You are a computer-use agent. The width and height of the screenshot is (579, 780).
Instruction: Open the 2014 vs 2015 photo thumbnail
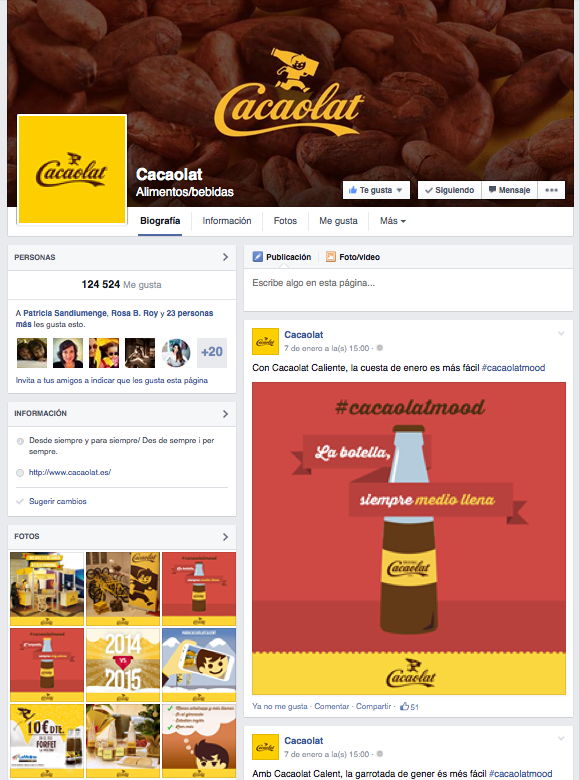pyautogui.click(x=123, y=665)
